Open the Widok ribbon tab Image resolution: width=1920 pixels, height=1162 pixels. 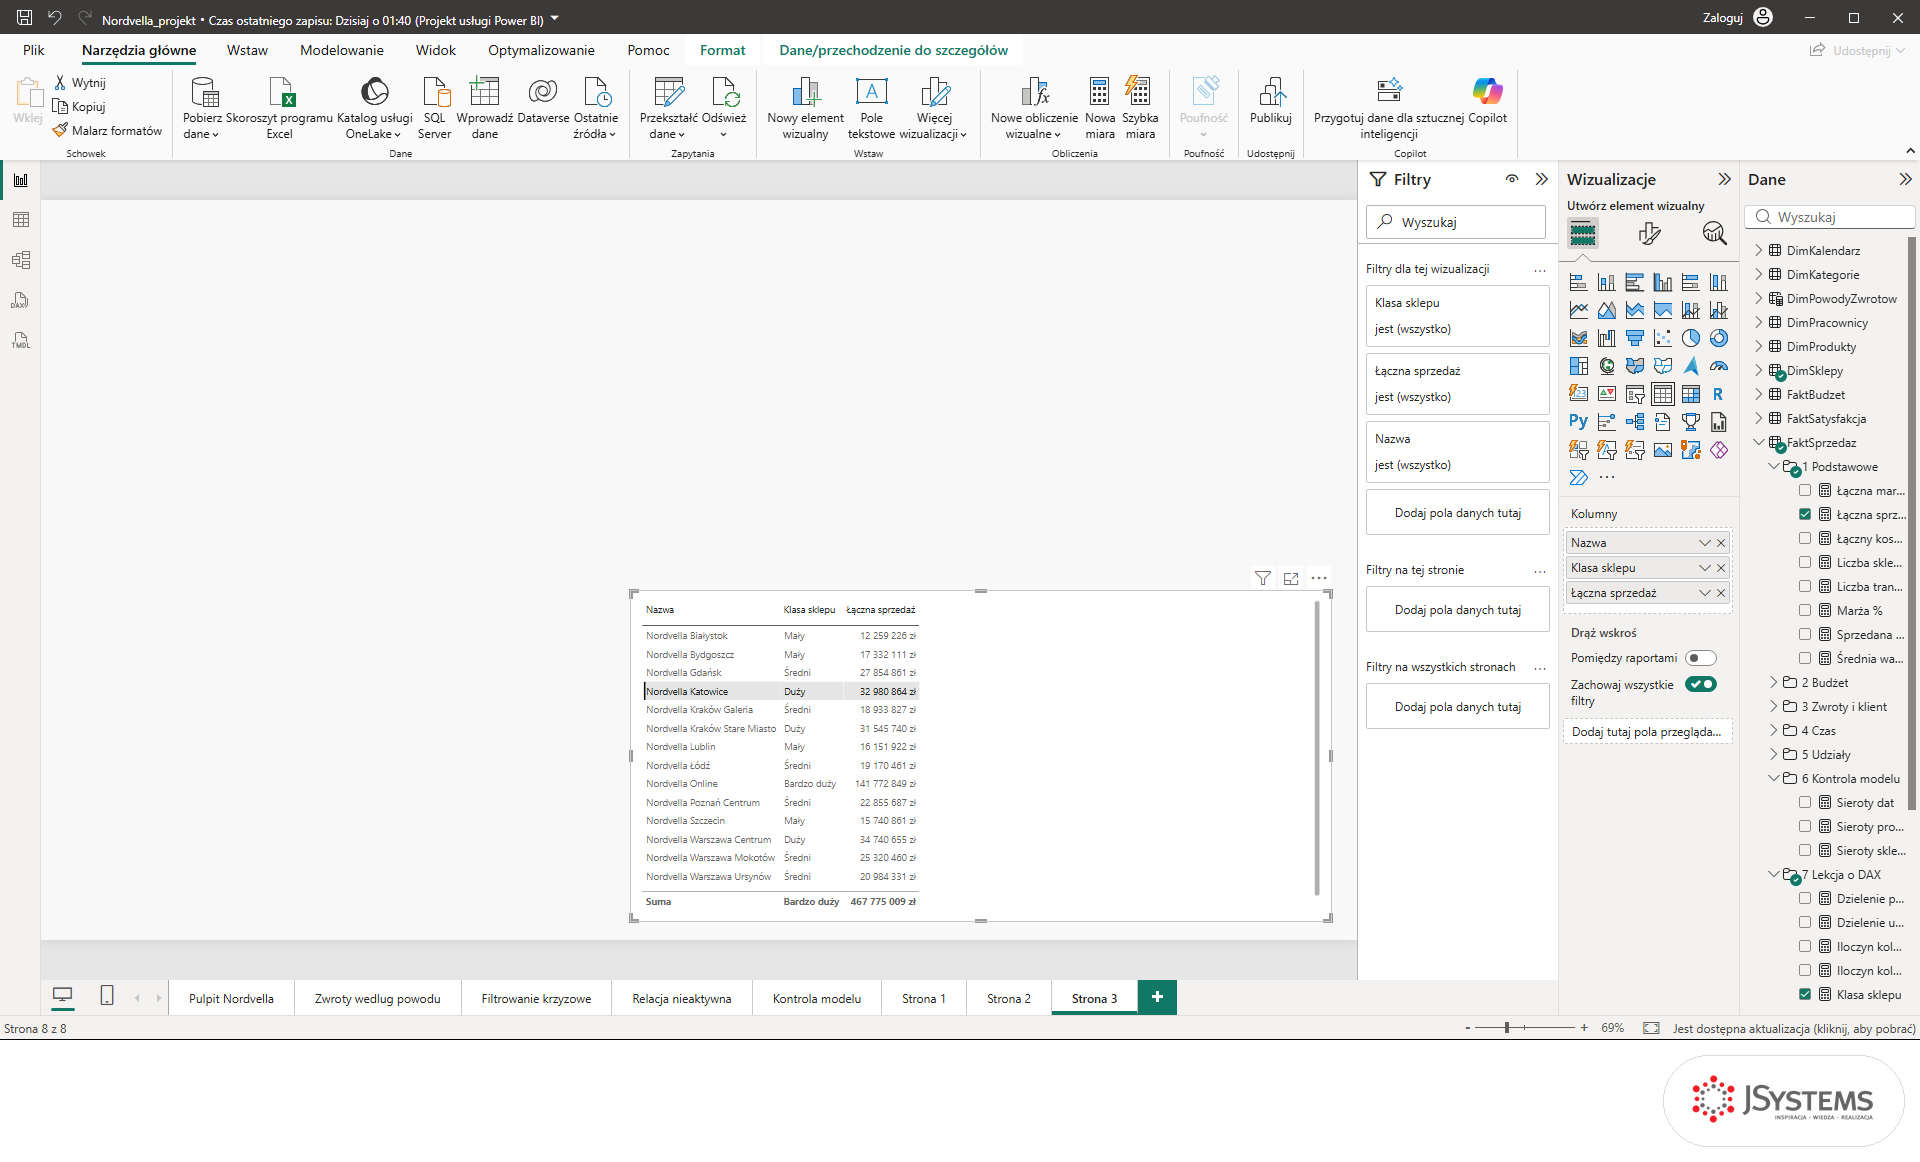(435, 50)
